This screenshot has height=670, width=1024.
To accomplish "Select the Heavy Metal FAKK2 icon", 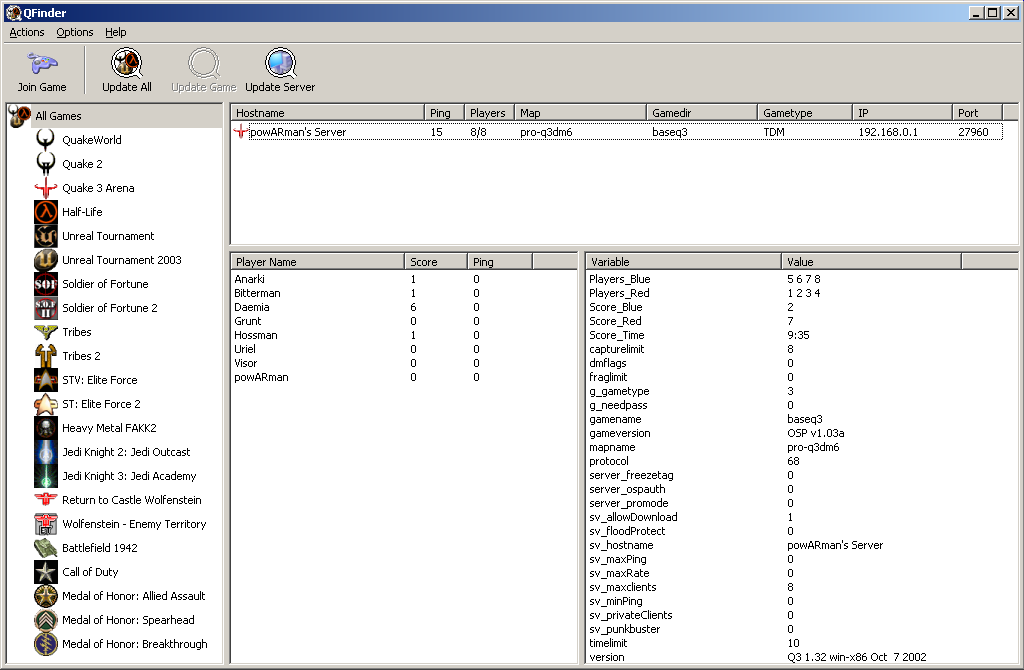I will pyautogui.click(x=46, y=428).
